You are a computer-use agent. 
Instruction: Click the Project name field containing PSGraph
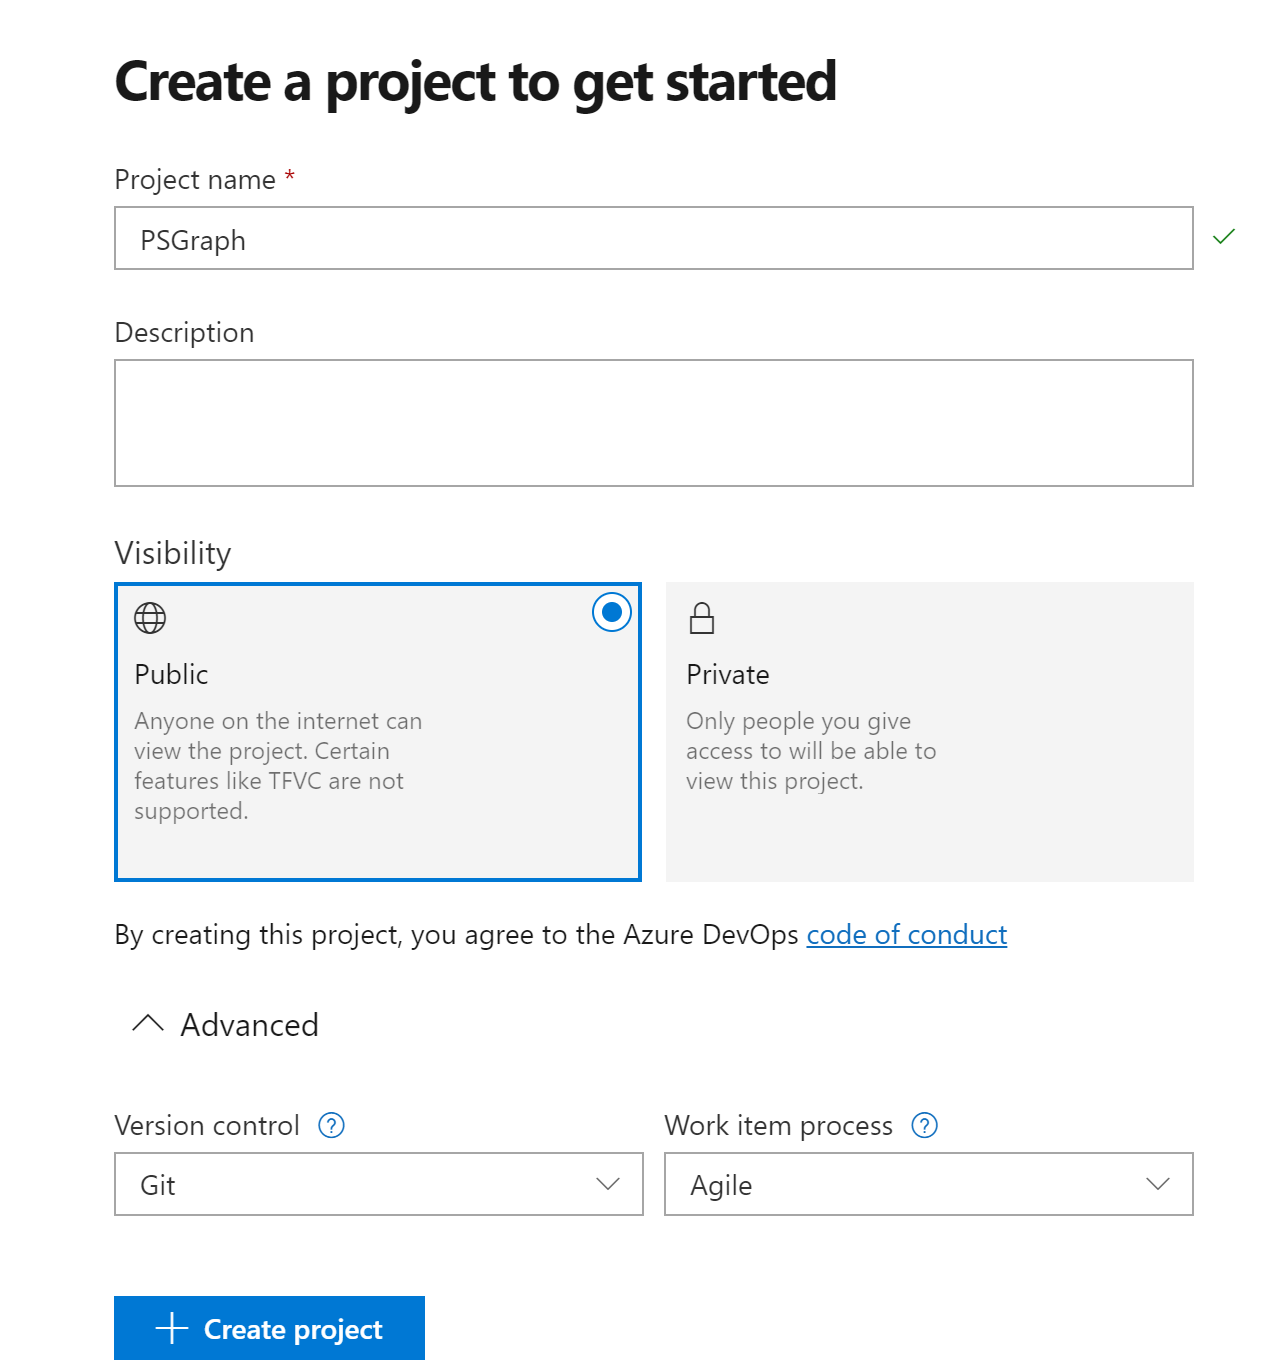coord(654,238)
